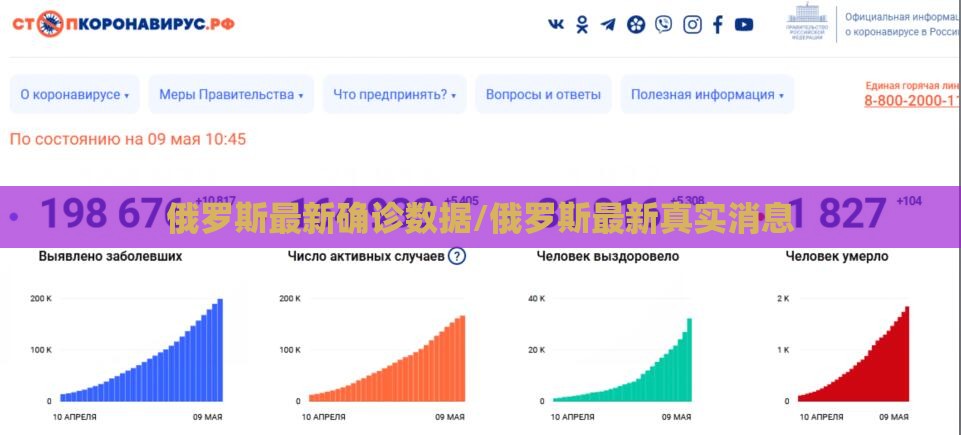Click the blue detected cases bar chart
This screenshot has width=961, height=435.
coord(142,350)
